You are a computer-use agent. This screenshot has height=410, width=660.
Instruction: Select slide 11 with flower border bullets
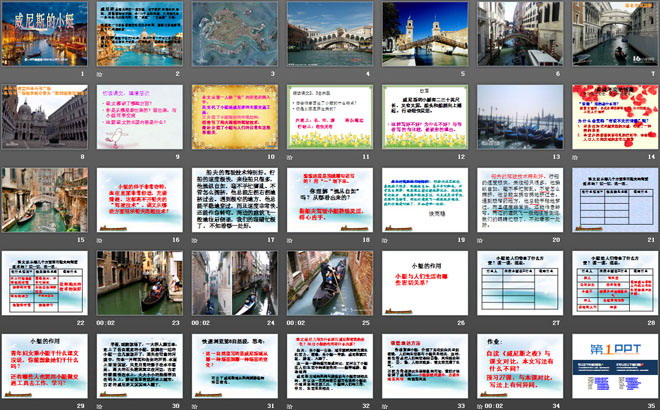[x=330, y=117]
